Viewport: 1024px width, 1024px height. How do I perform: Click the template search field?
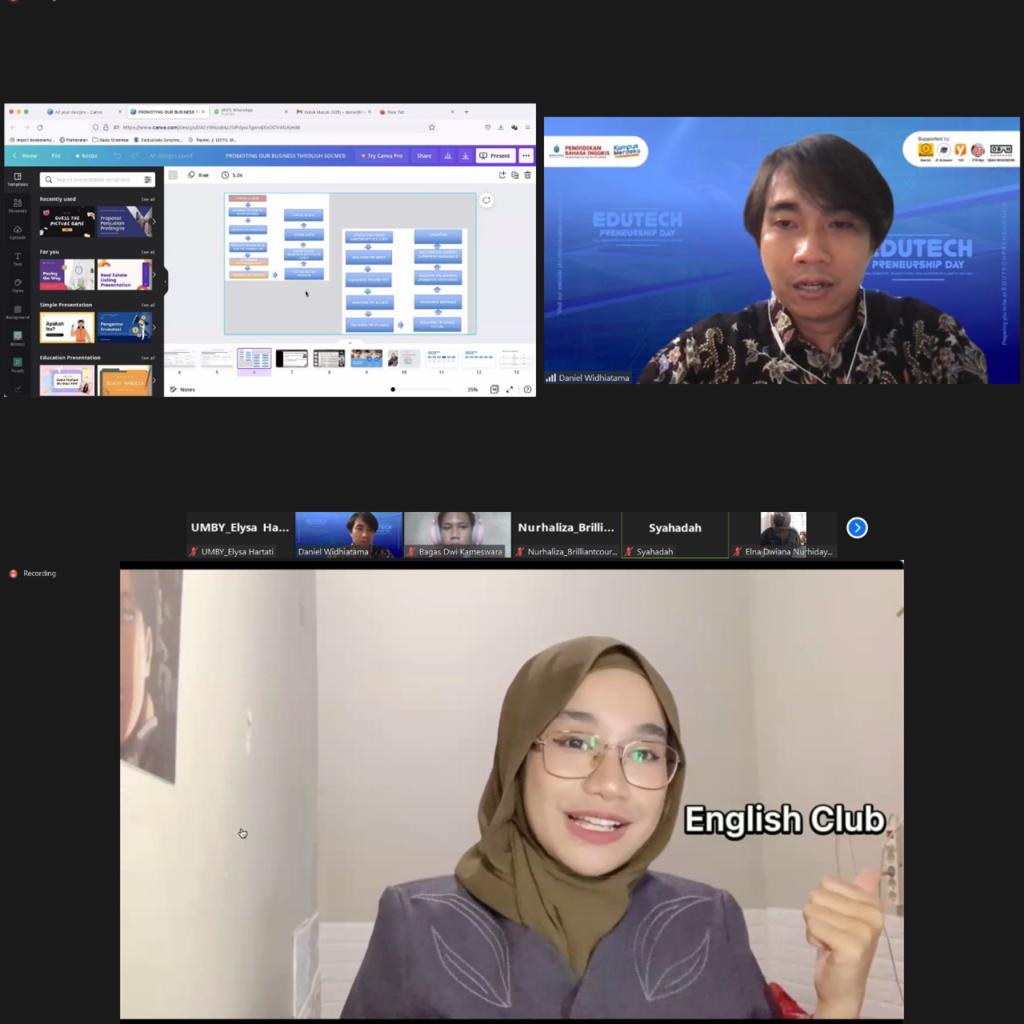pos(97,180)
